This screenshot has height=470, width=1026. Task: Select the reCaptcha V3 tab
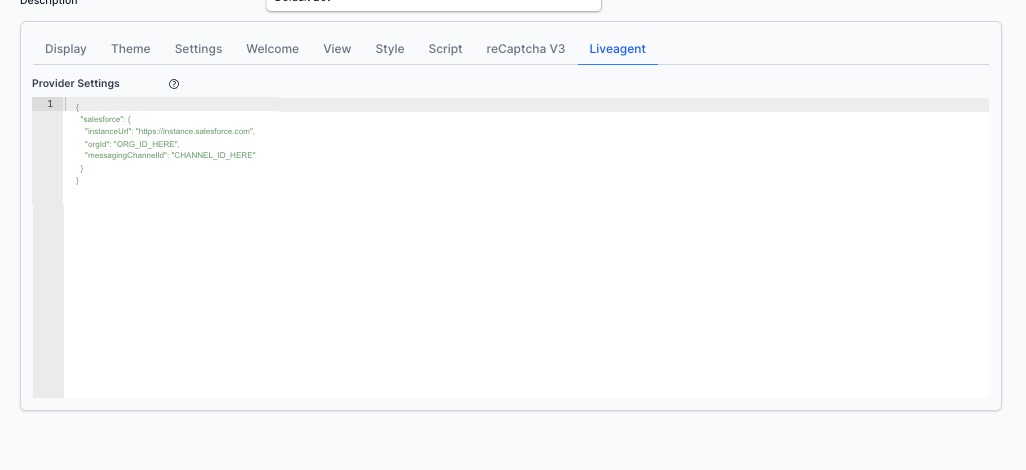tap(526, 49)
